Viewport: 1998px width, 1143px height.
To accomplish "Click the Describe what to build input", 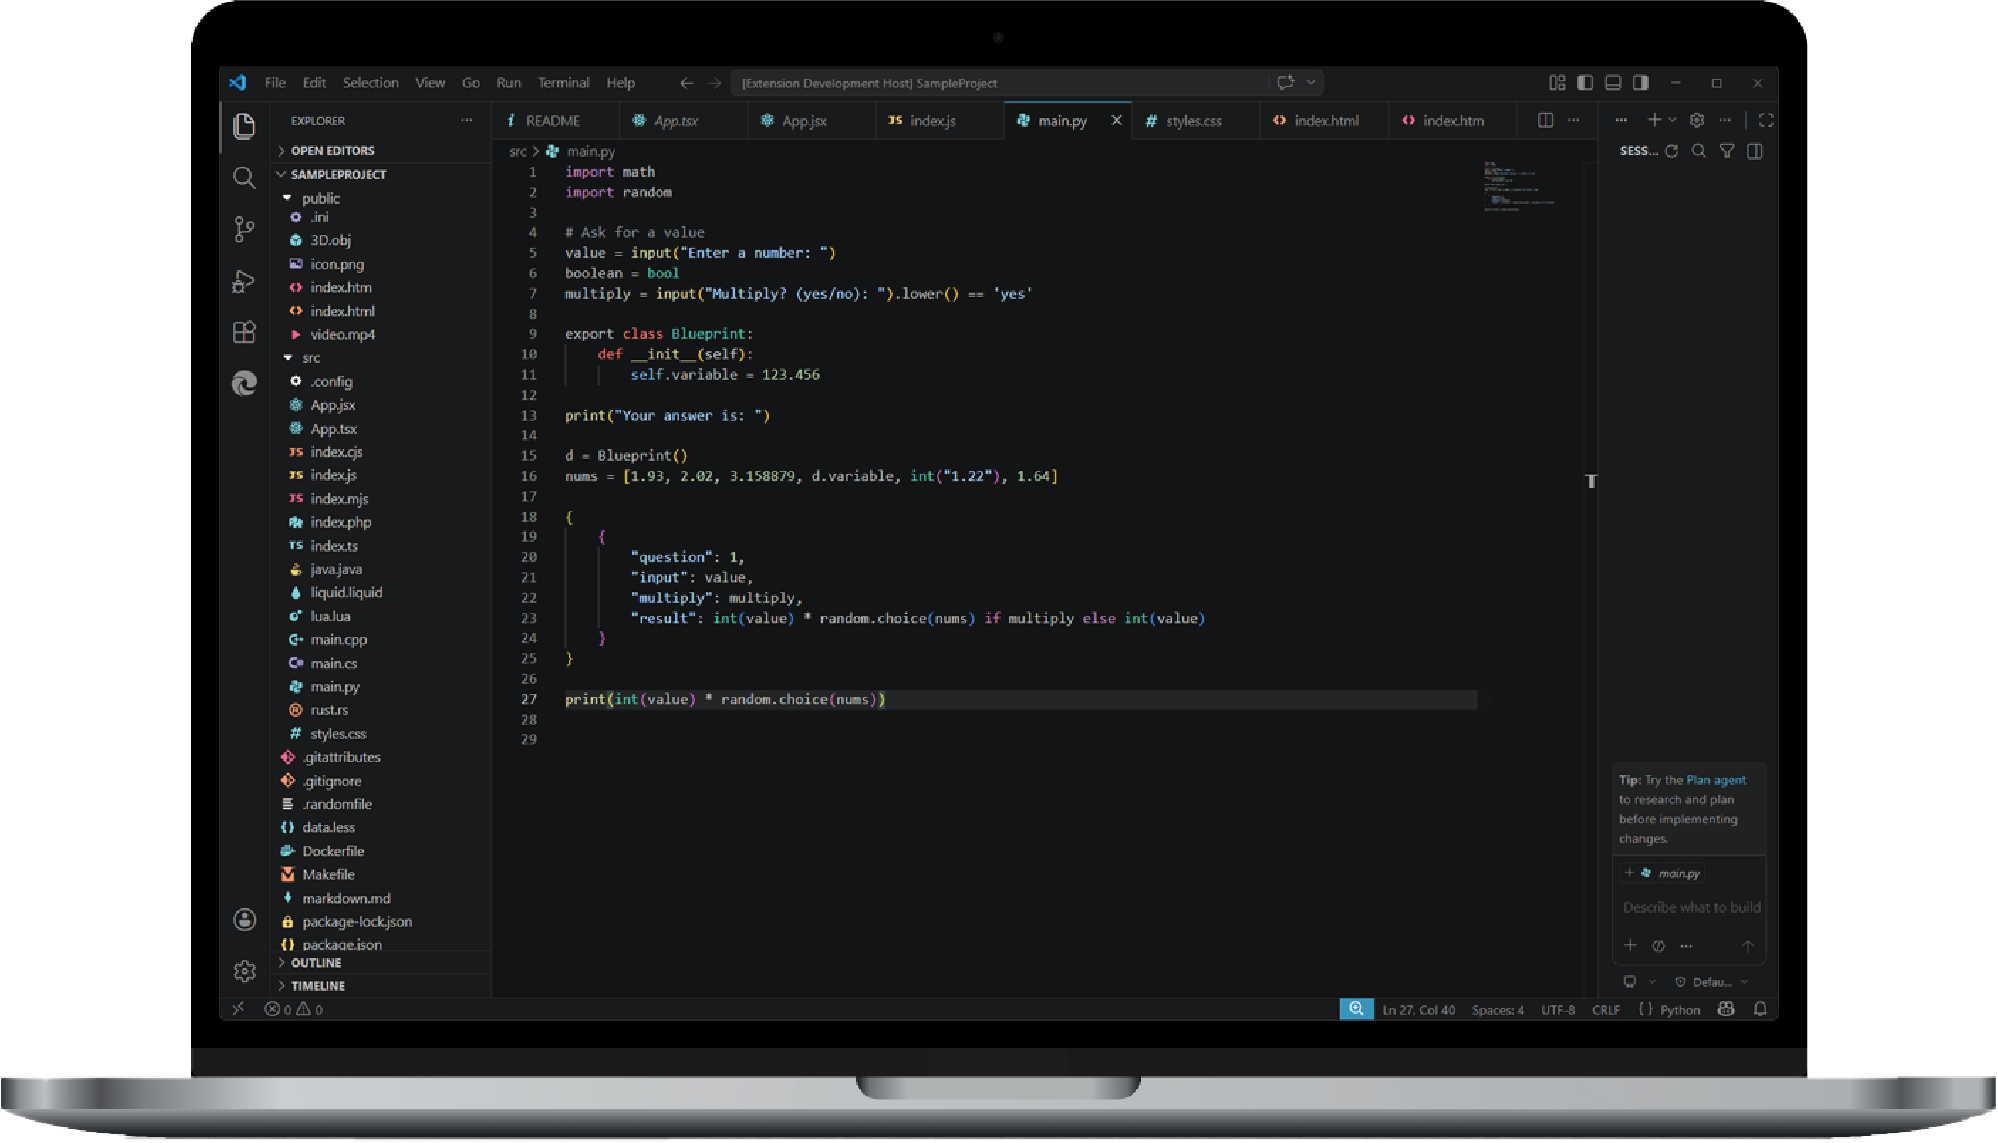I will (x=1691, y=907).
